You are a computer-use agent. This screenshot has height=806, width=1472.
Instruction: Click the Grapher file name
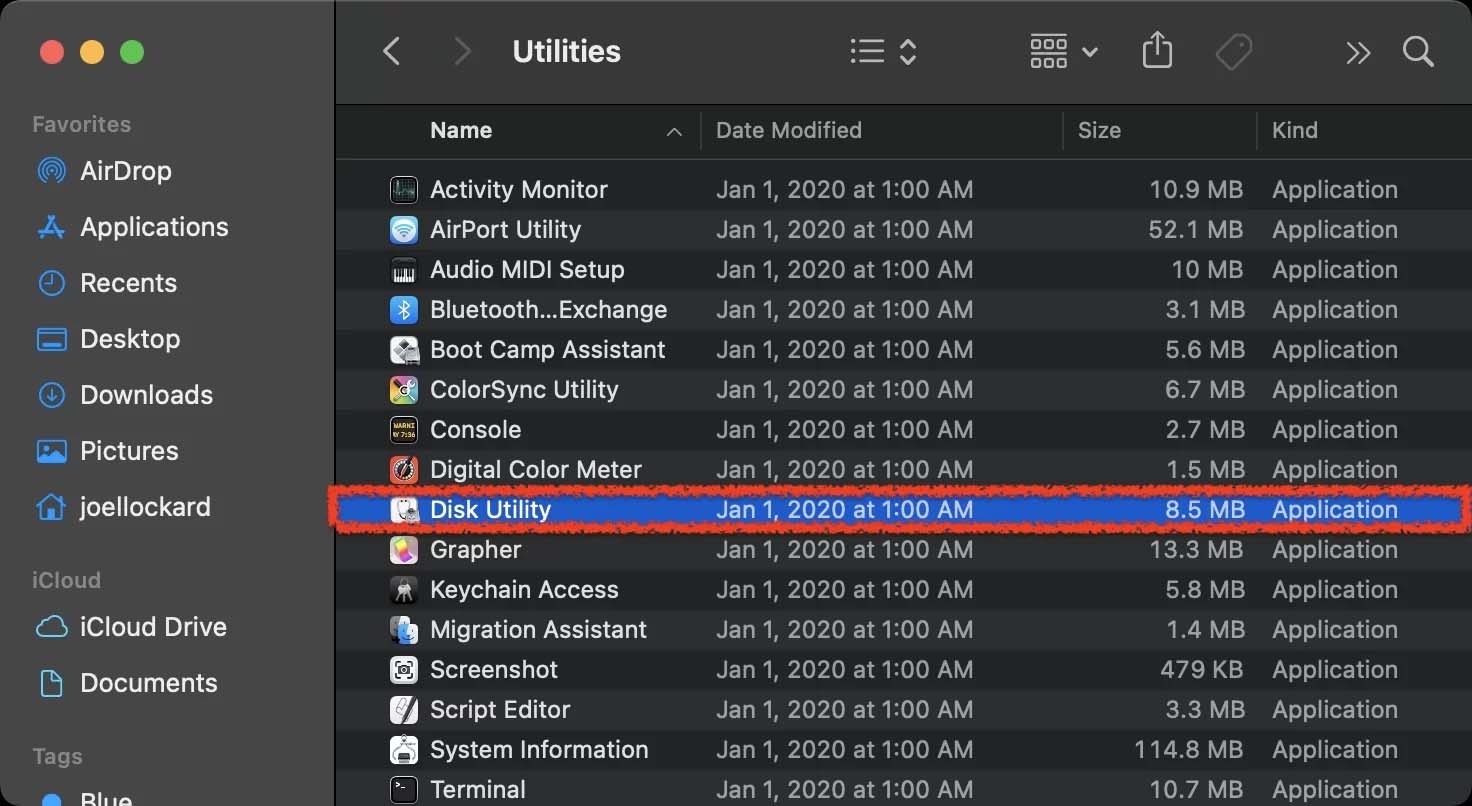(x=476, y=549)
